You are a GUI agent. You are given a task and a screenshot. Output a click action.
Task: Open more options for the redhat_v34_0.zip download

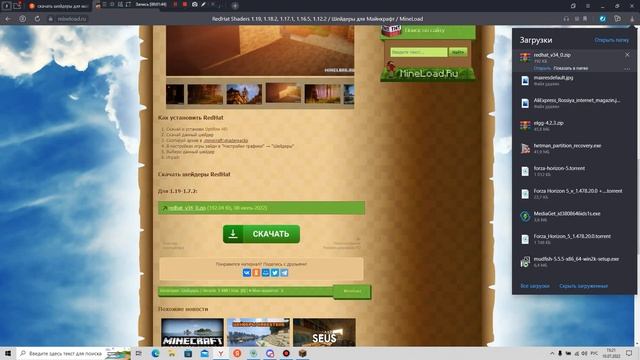click(x=627, y=69)
